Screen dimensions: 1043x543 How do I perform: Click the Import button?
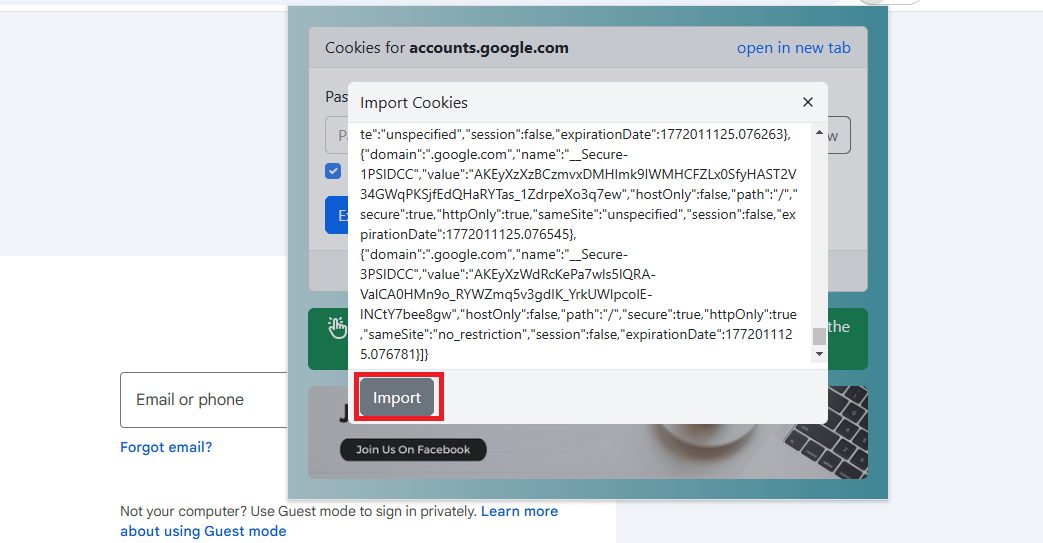point(397,398)
